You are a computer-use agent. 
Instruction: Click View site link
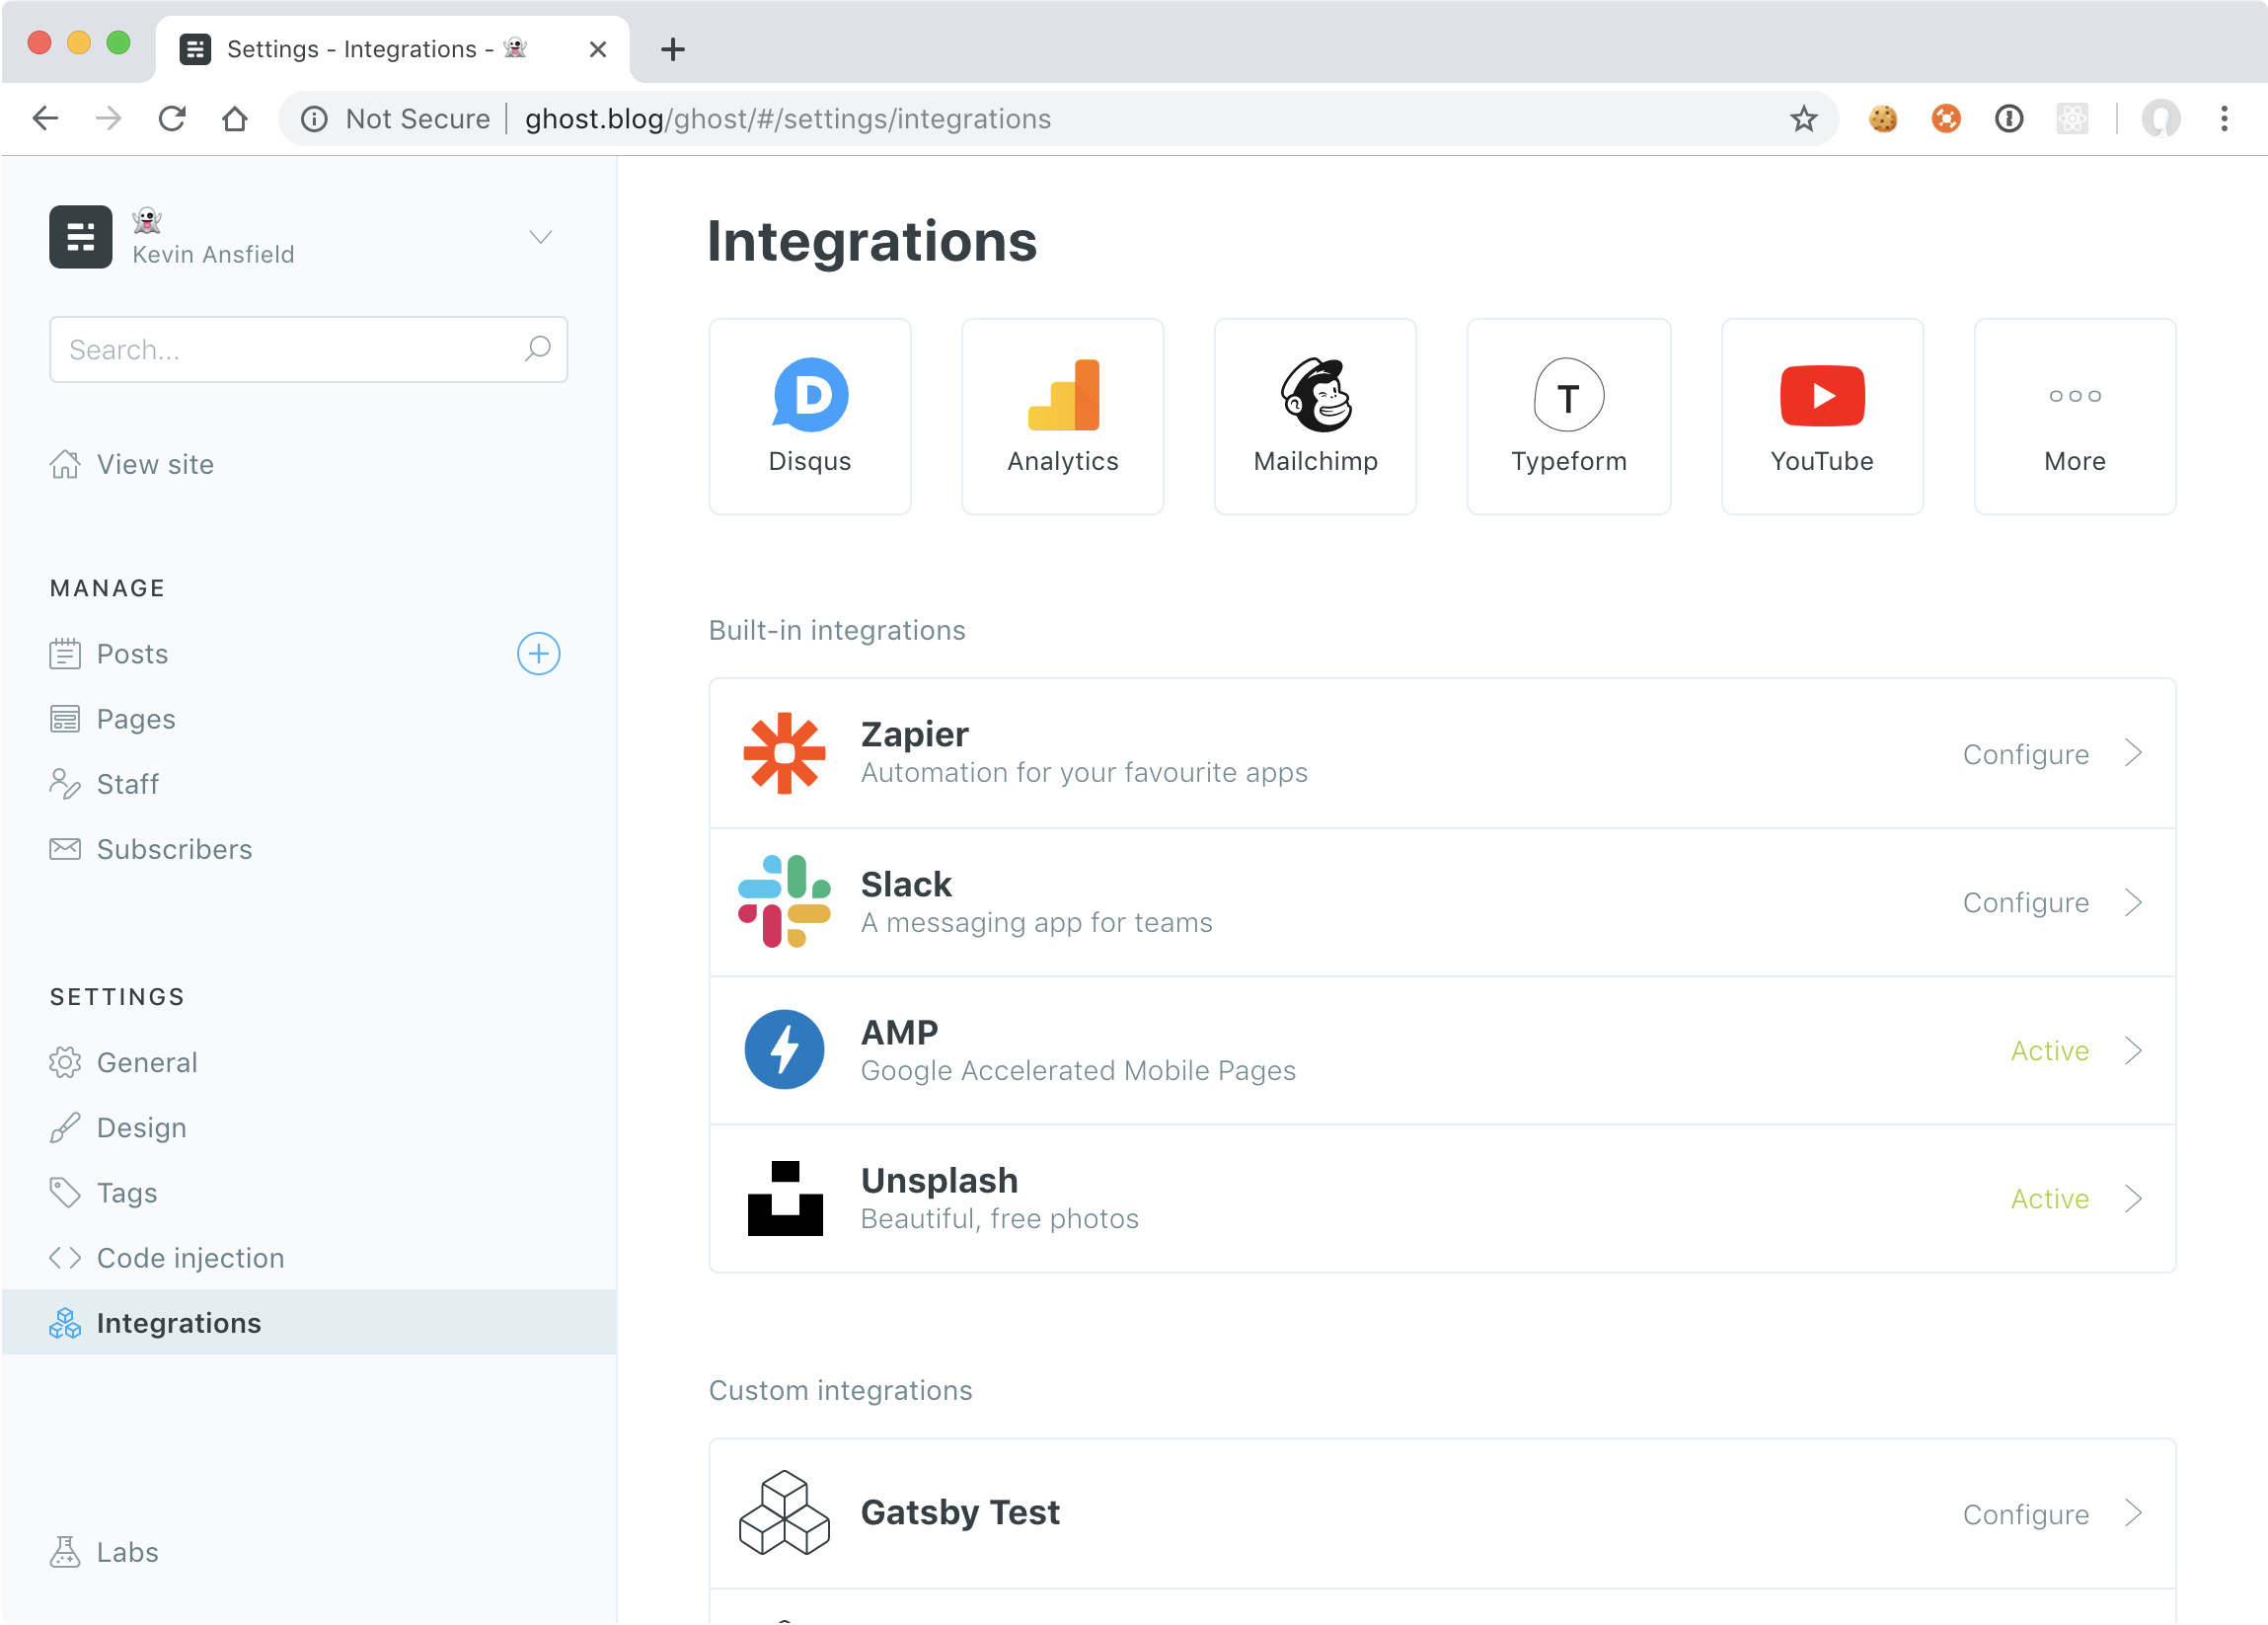point(155,464)
